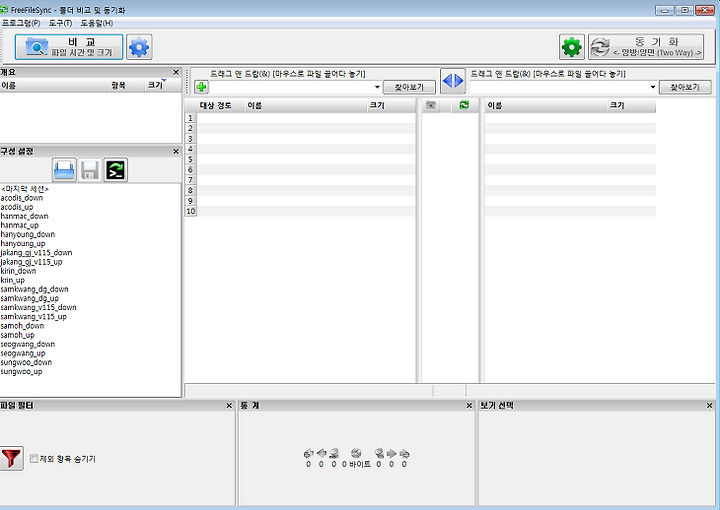Select sungwoo_up configuration
720x510 pixels.
coord(21,372)
